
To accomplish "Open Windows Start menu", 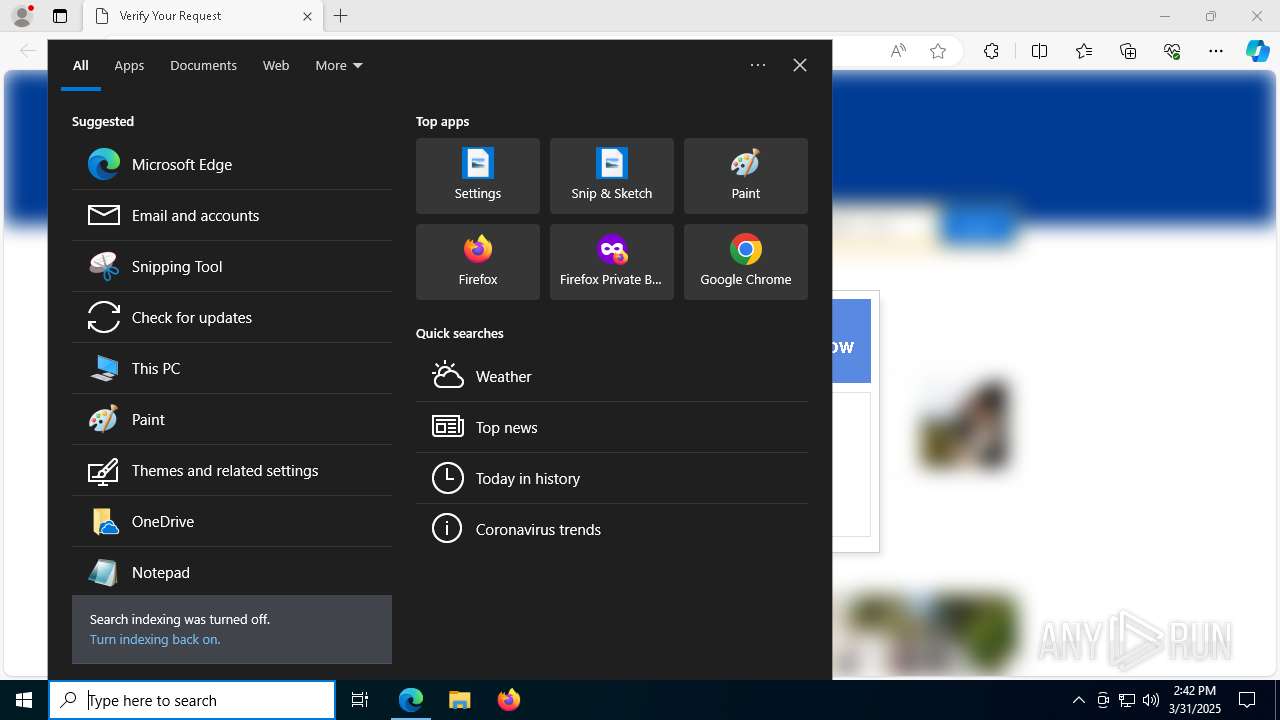I will tap(24, 700).
